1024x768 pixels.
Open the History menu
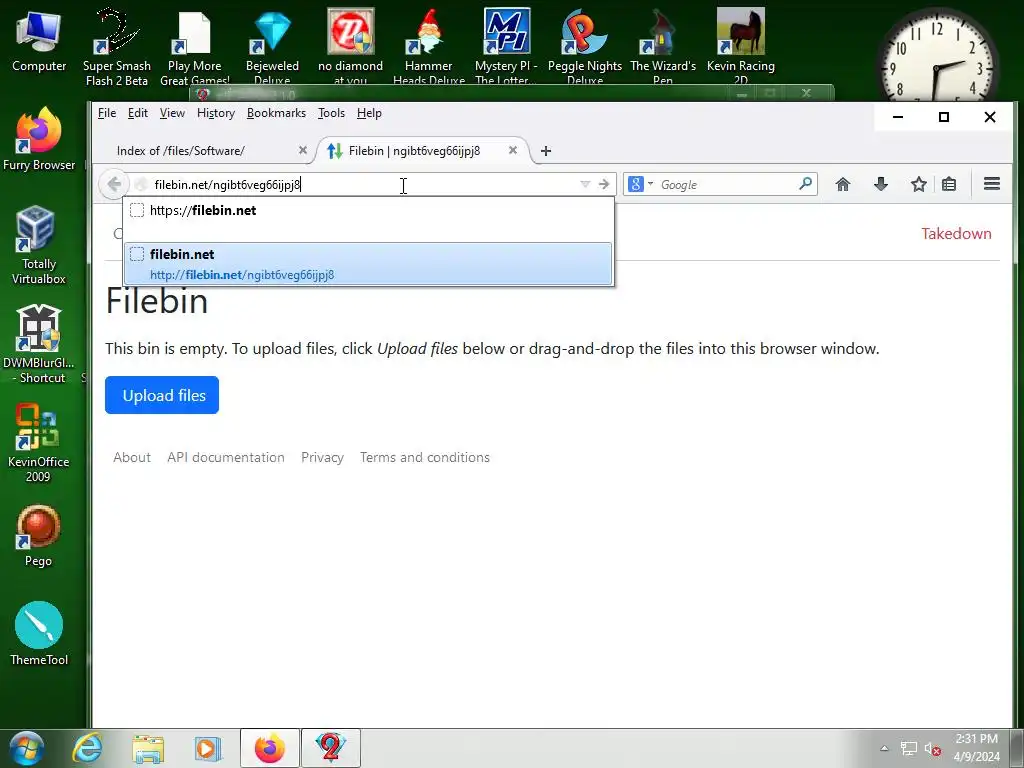216,113
